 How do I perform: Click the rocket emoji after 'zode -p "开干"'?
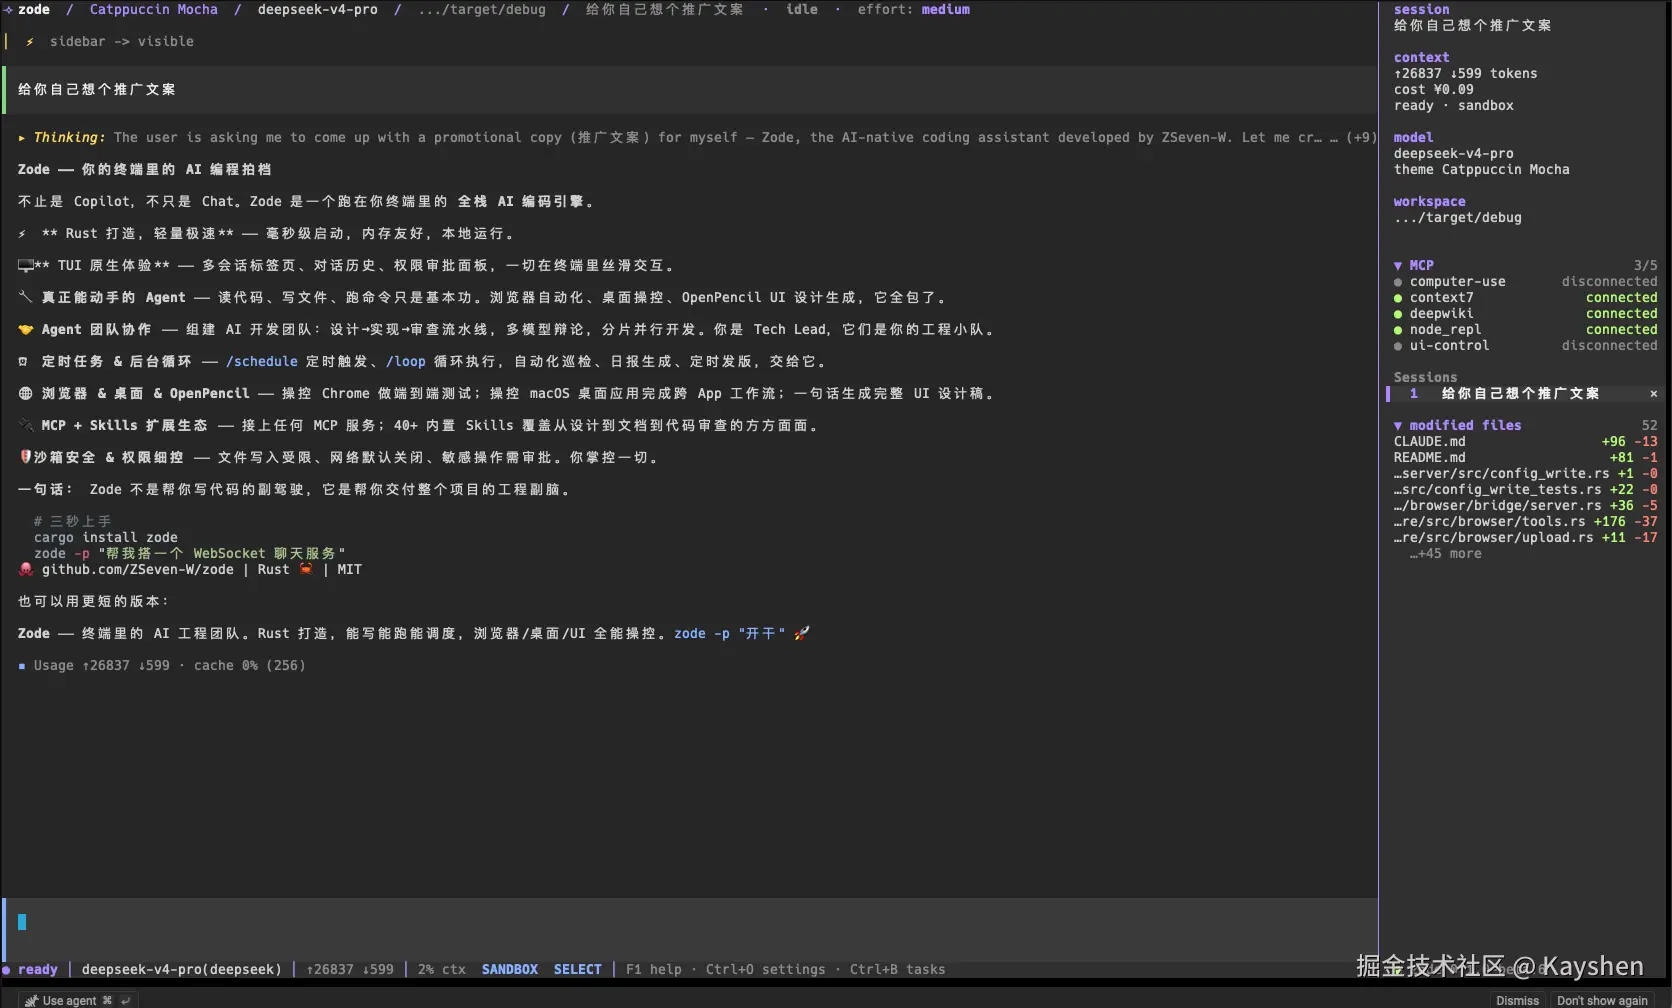[802, 634]
